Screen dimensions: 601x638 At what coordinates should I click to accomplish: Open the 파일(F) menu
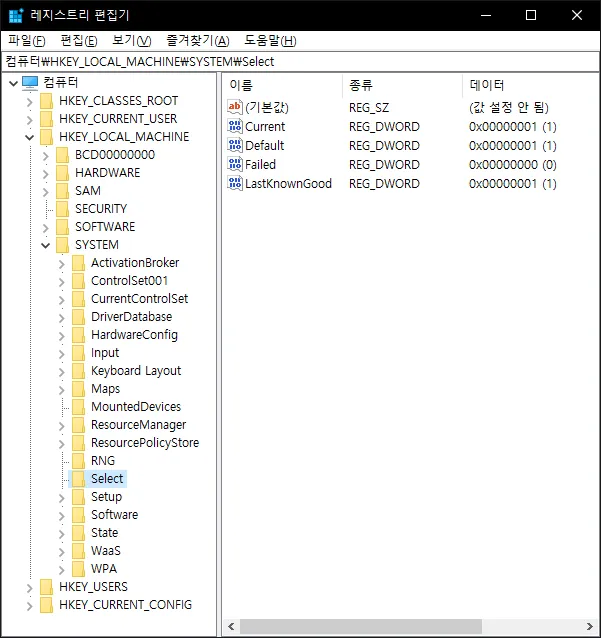tap(26, 40)
